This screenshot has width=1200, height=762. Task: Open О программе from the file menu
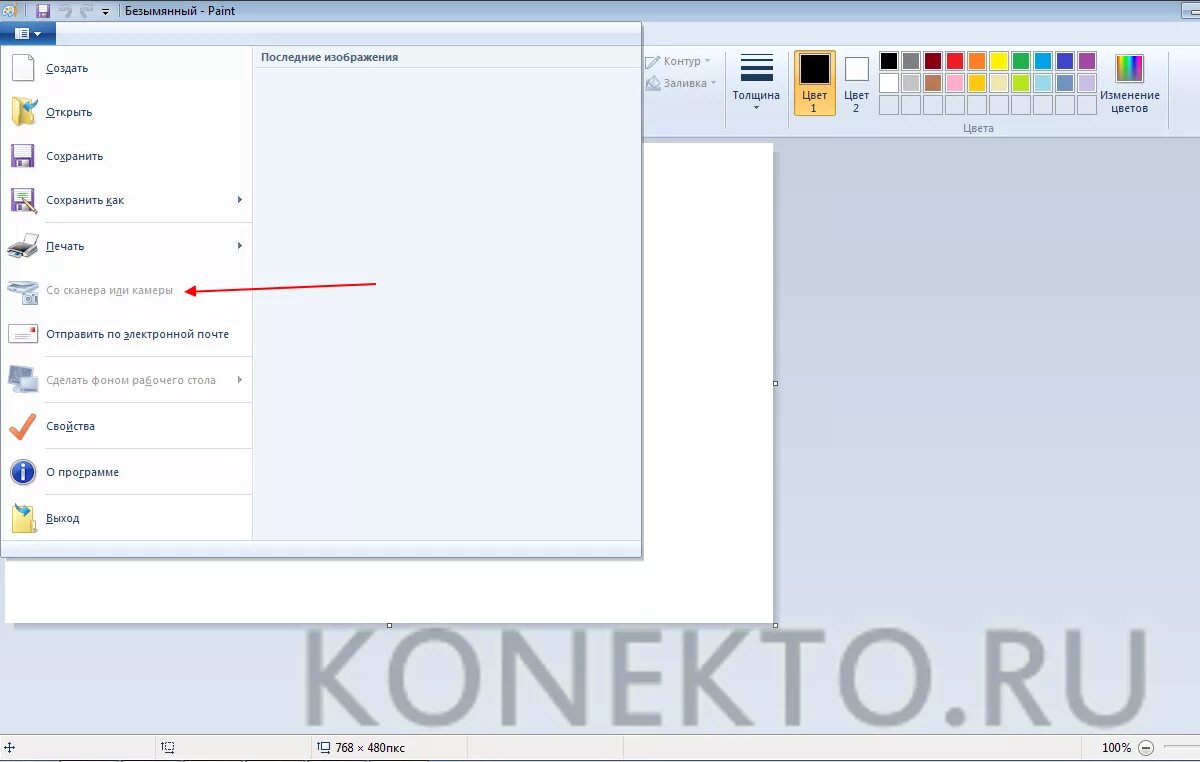(x=127, y=472)
